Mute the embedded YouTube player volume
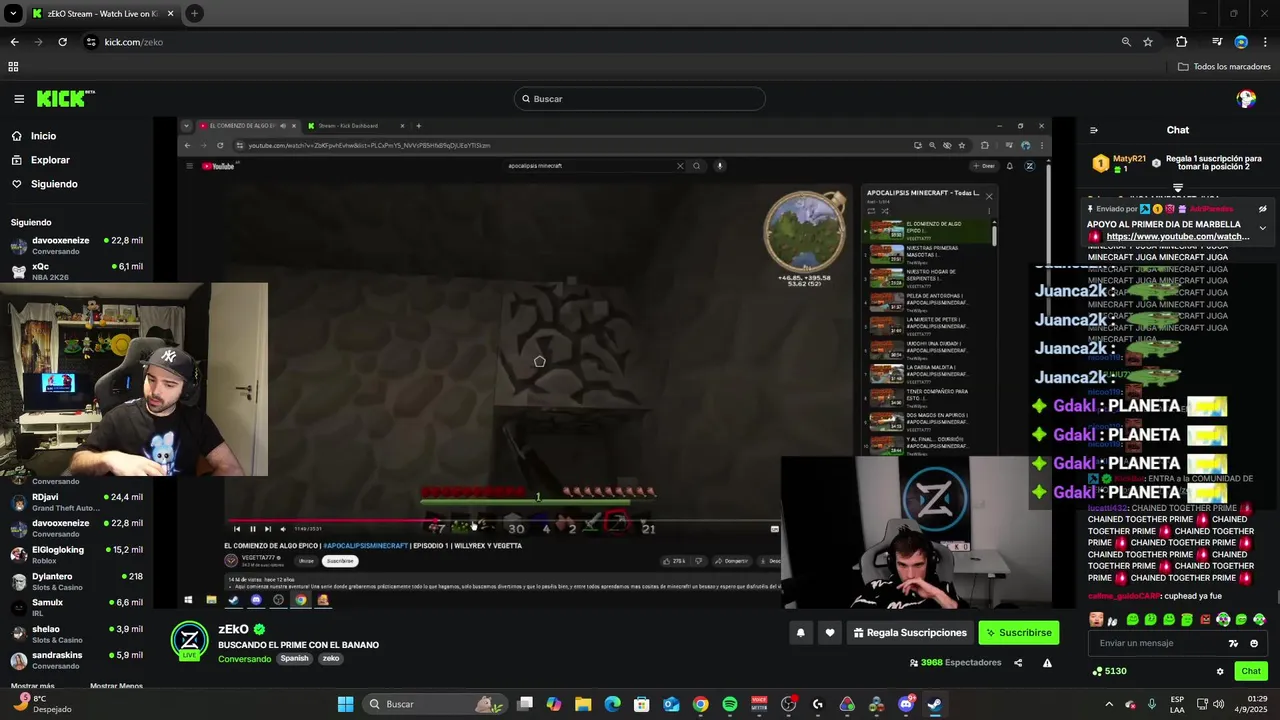Viewport: 1280px width, 720px height. coord(283,529)
